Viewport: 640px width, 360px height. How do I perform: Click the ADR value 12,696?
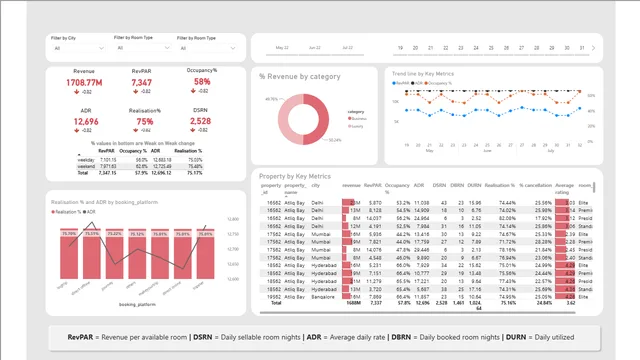86,121
